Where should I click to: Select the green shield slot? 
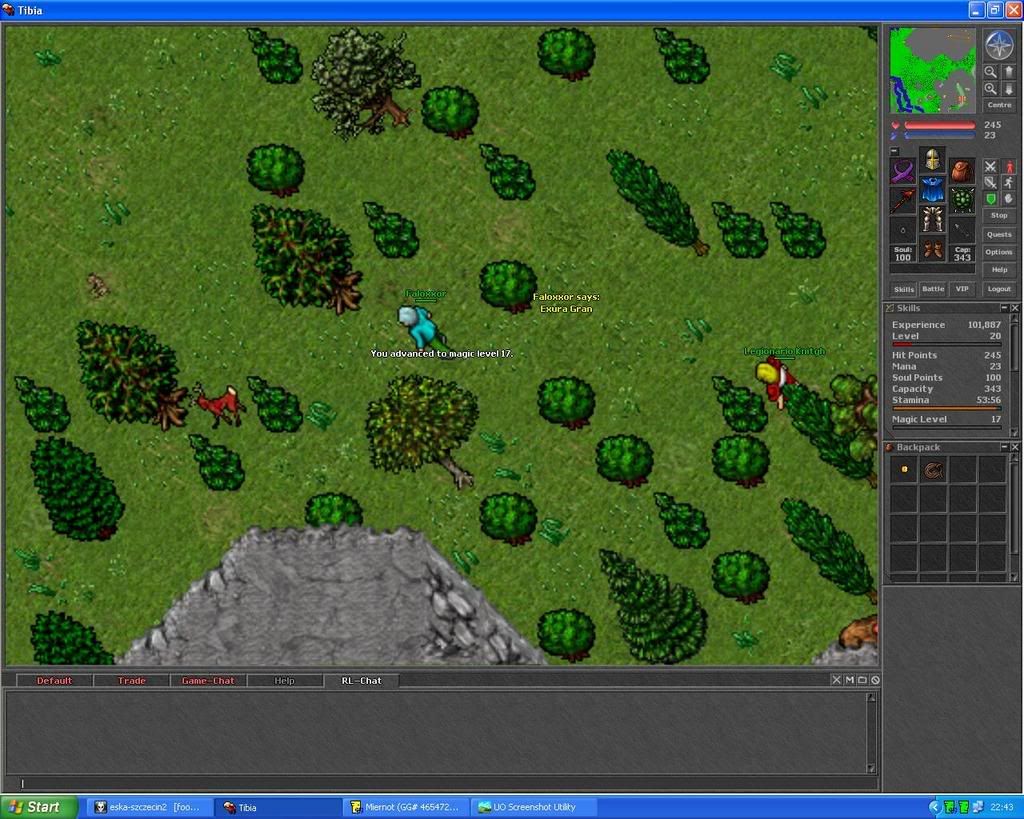pos(963,200)
